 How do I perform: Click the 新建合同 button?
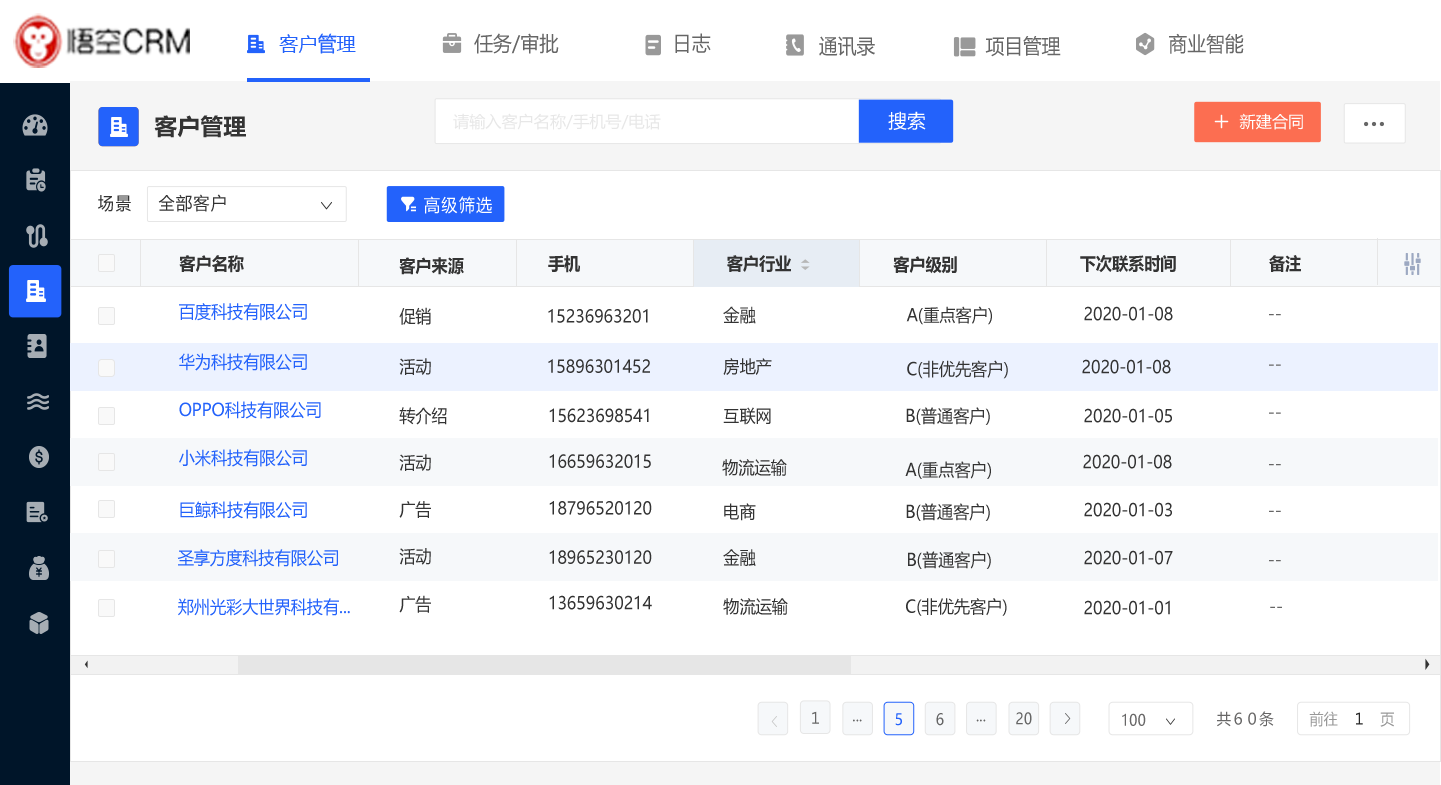(x=1257, y=122)
